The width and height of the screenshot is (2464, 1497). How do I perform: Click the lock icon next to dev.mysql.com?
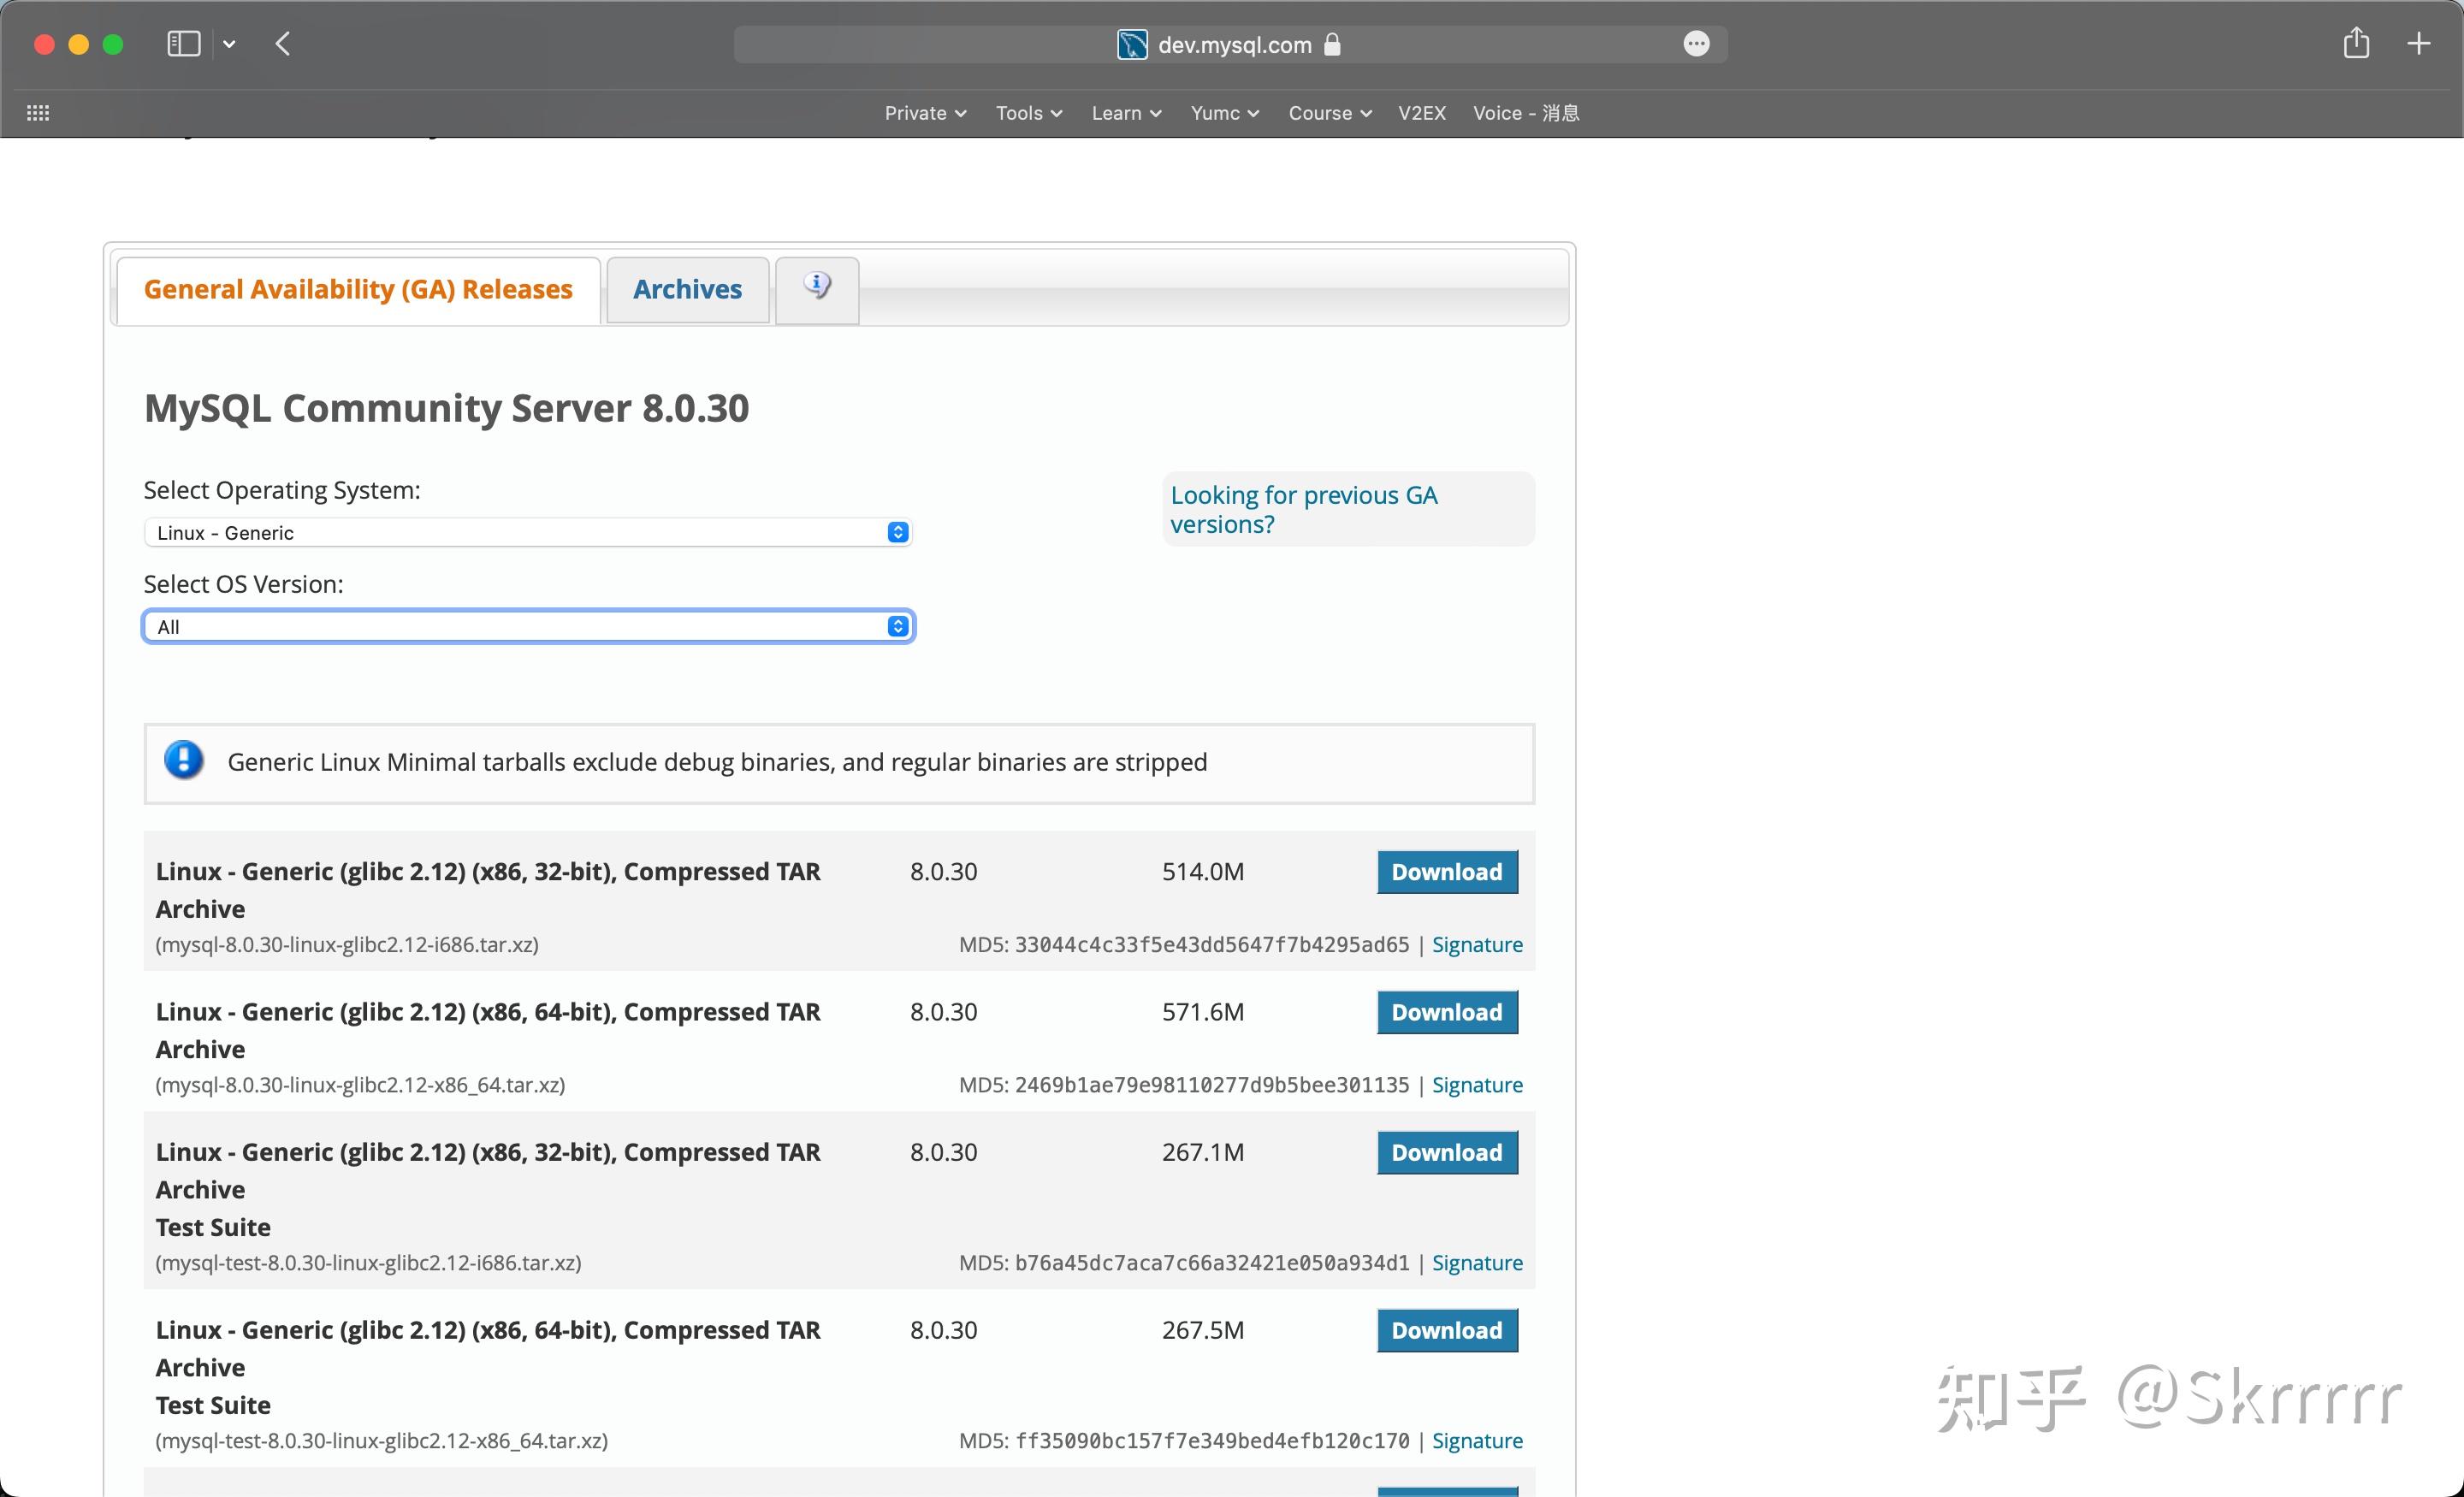click(x=1332, y=45)
